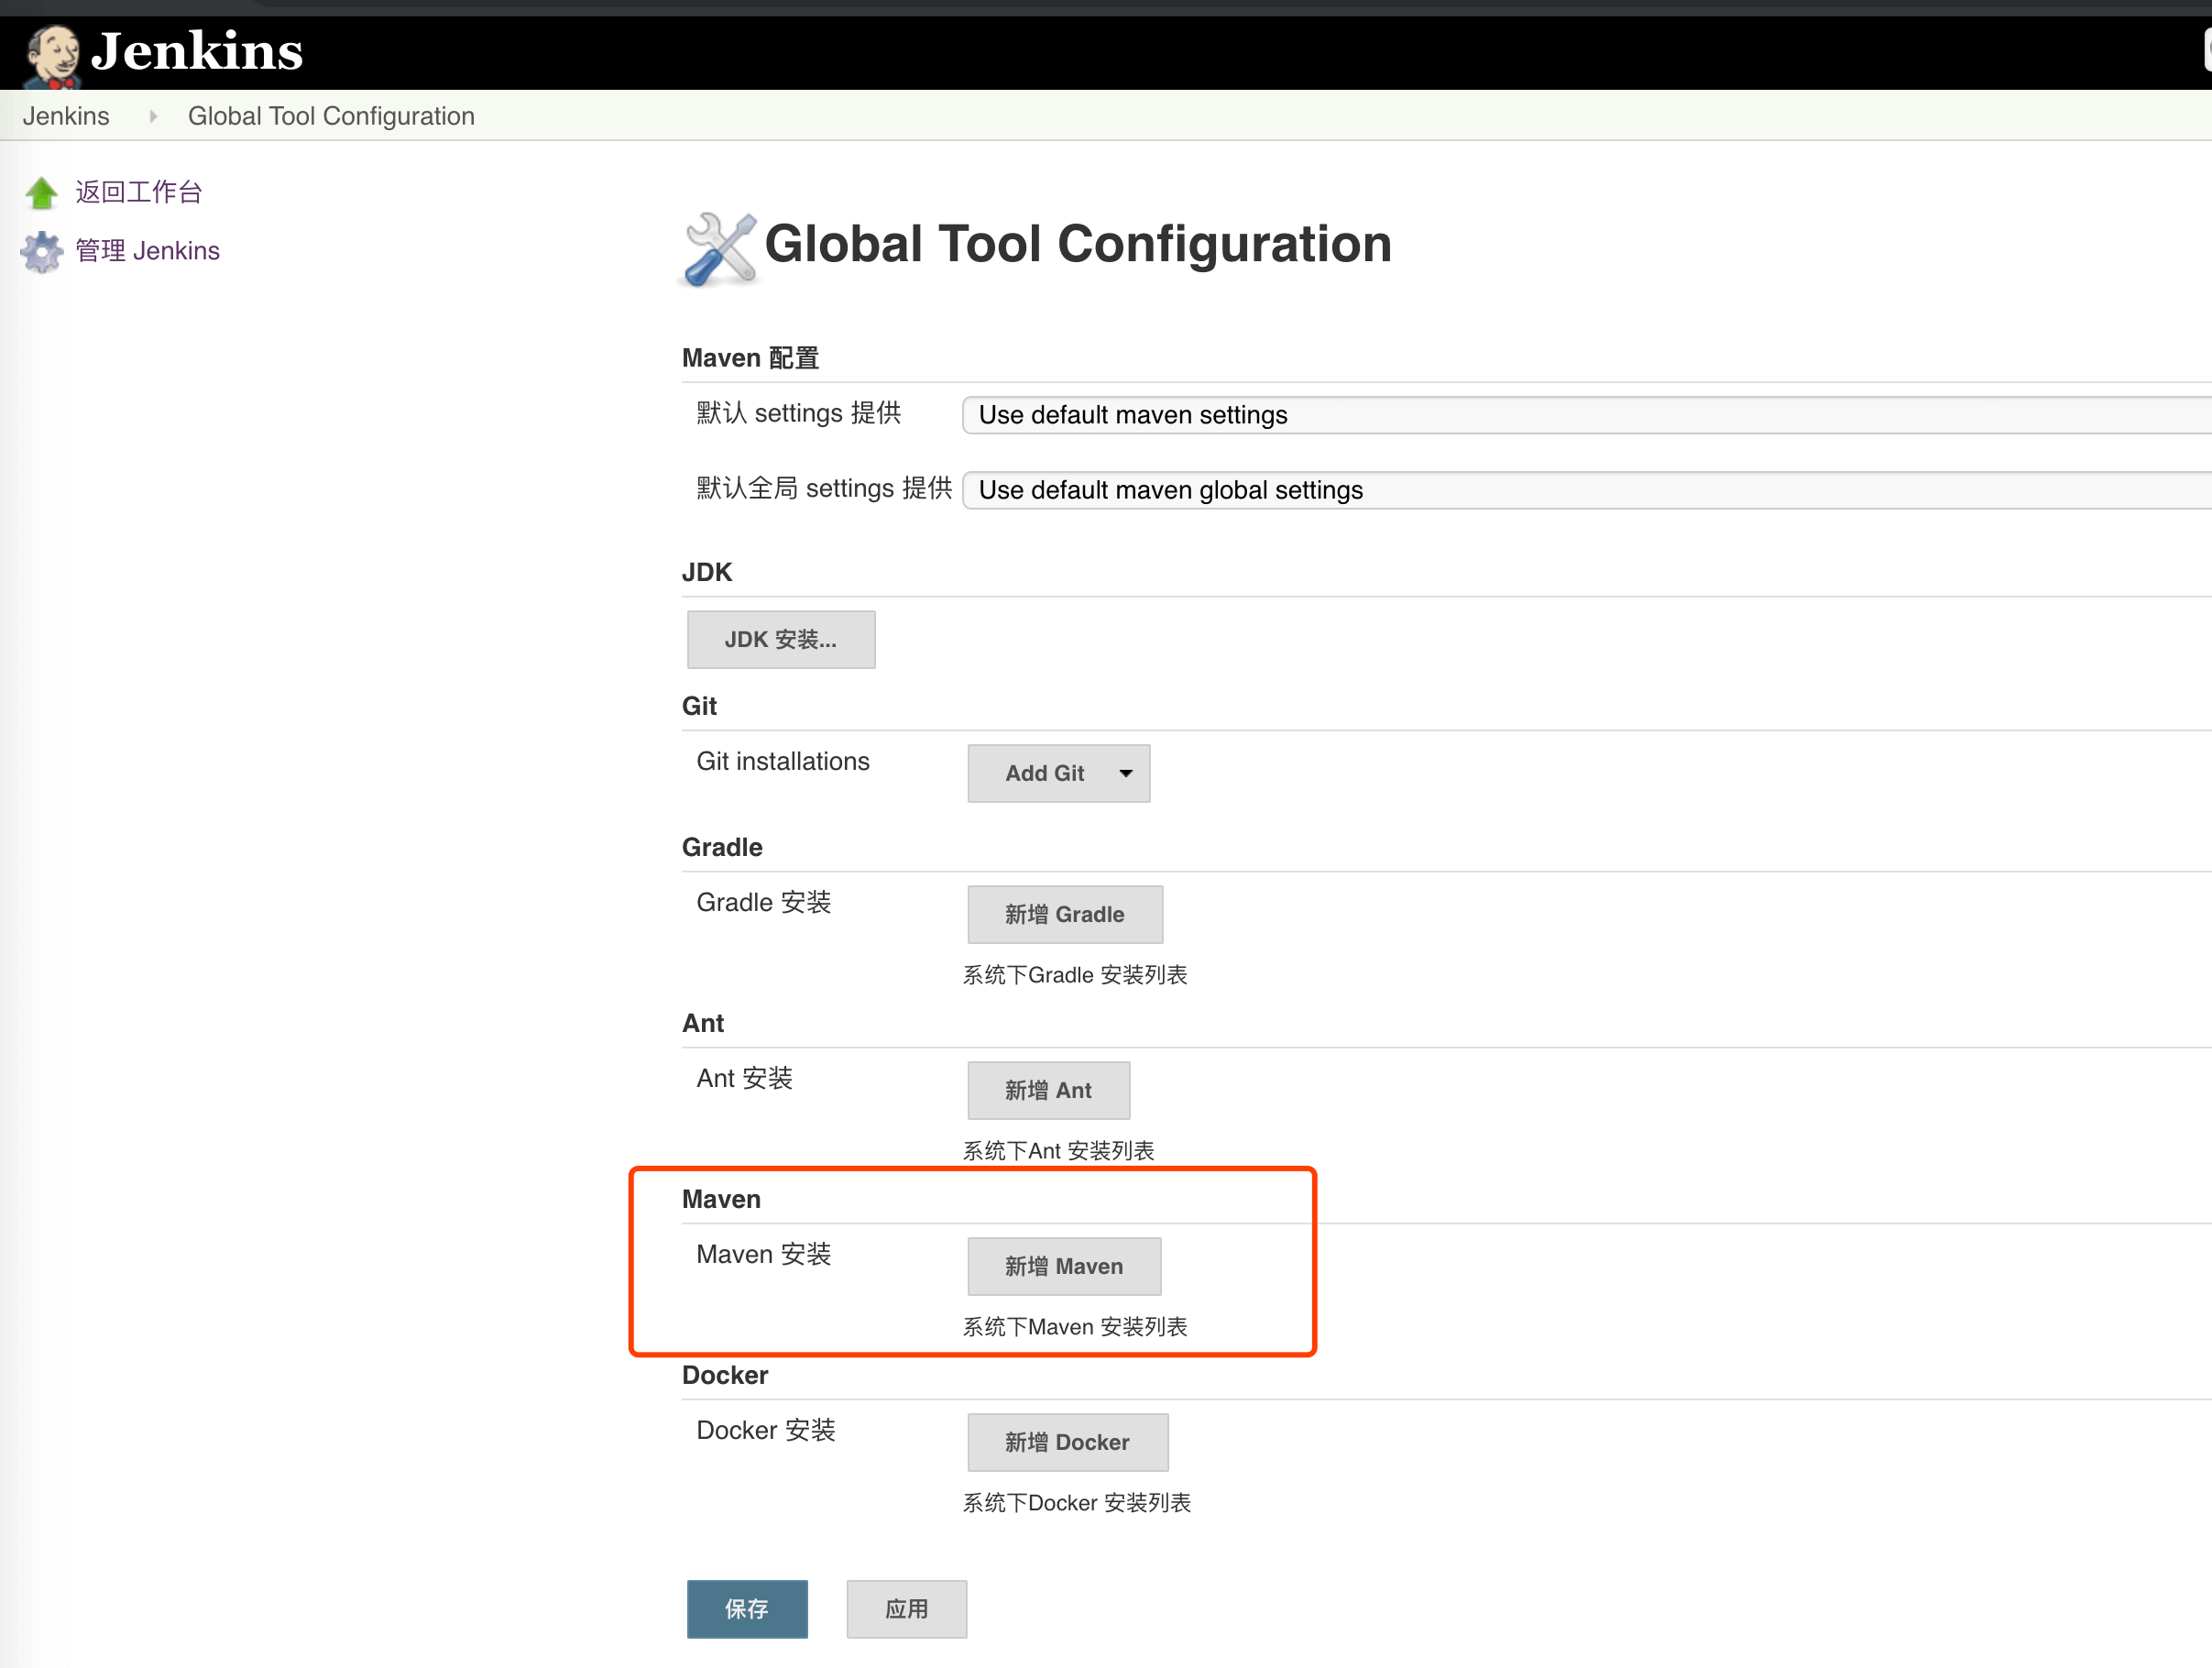Click the green up-arrow return icon

[x=41, y=193]
